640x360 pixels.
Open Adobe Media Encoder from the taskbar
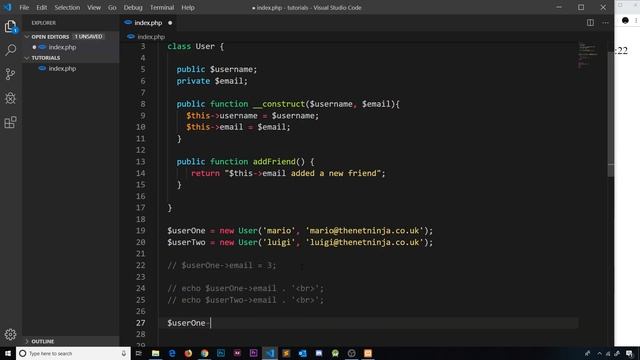click(x=237, y=353)
